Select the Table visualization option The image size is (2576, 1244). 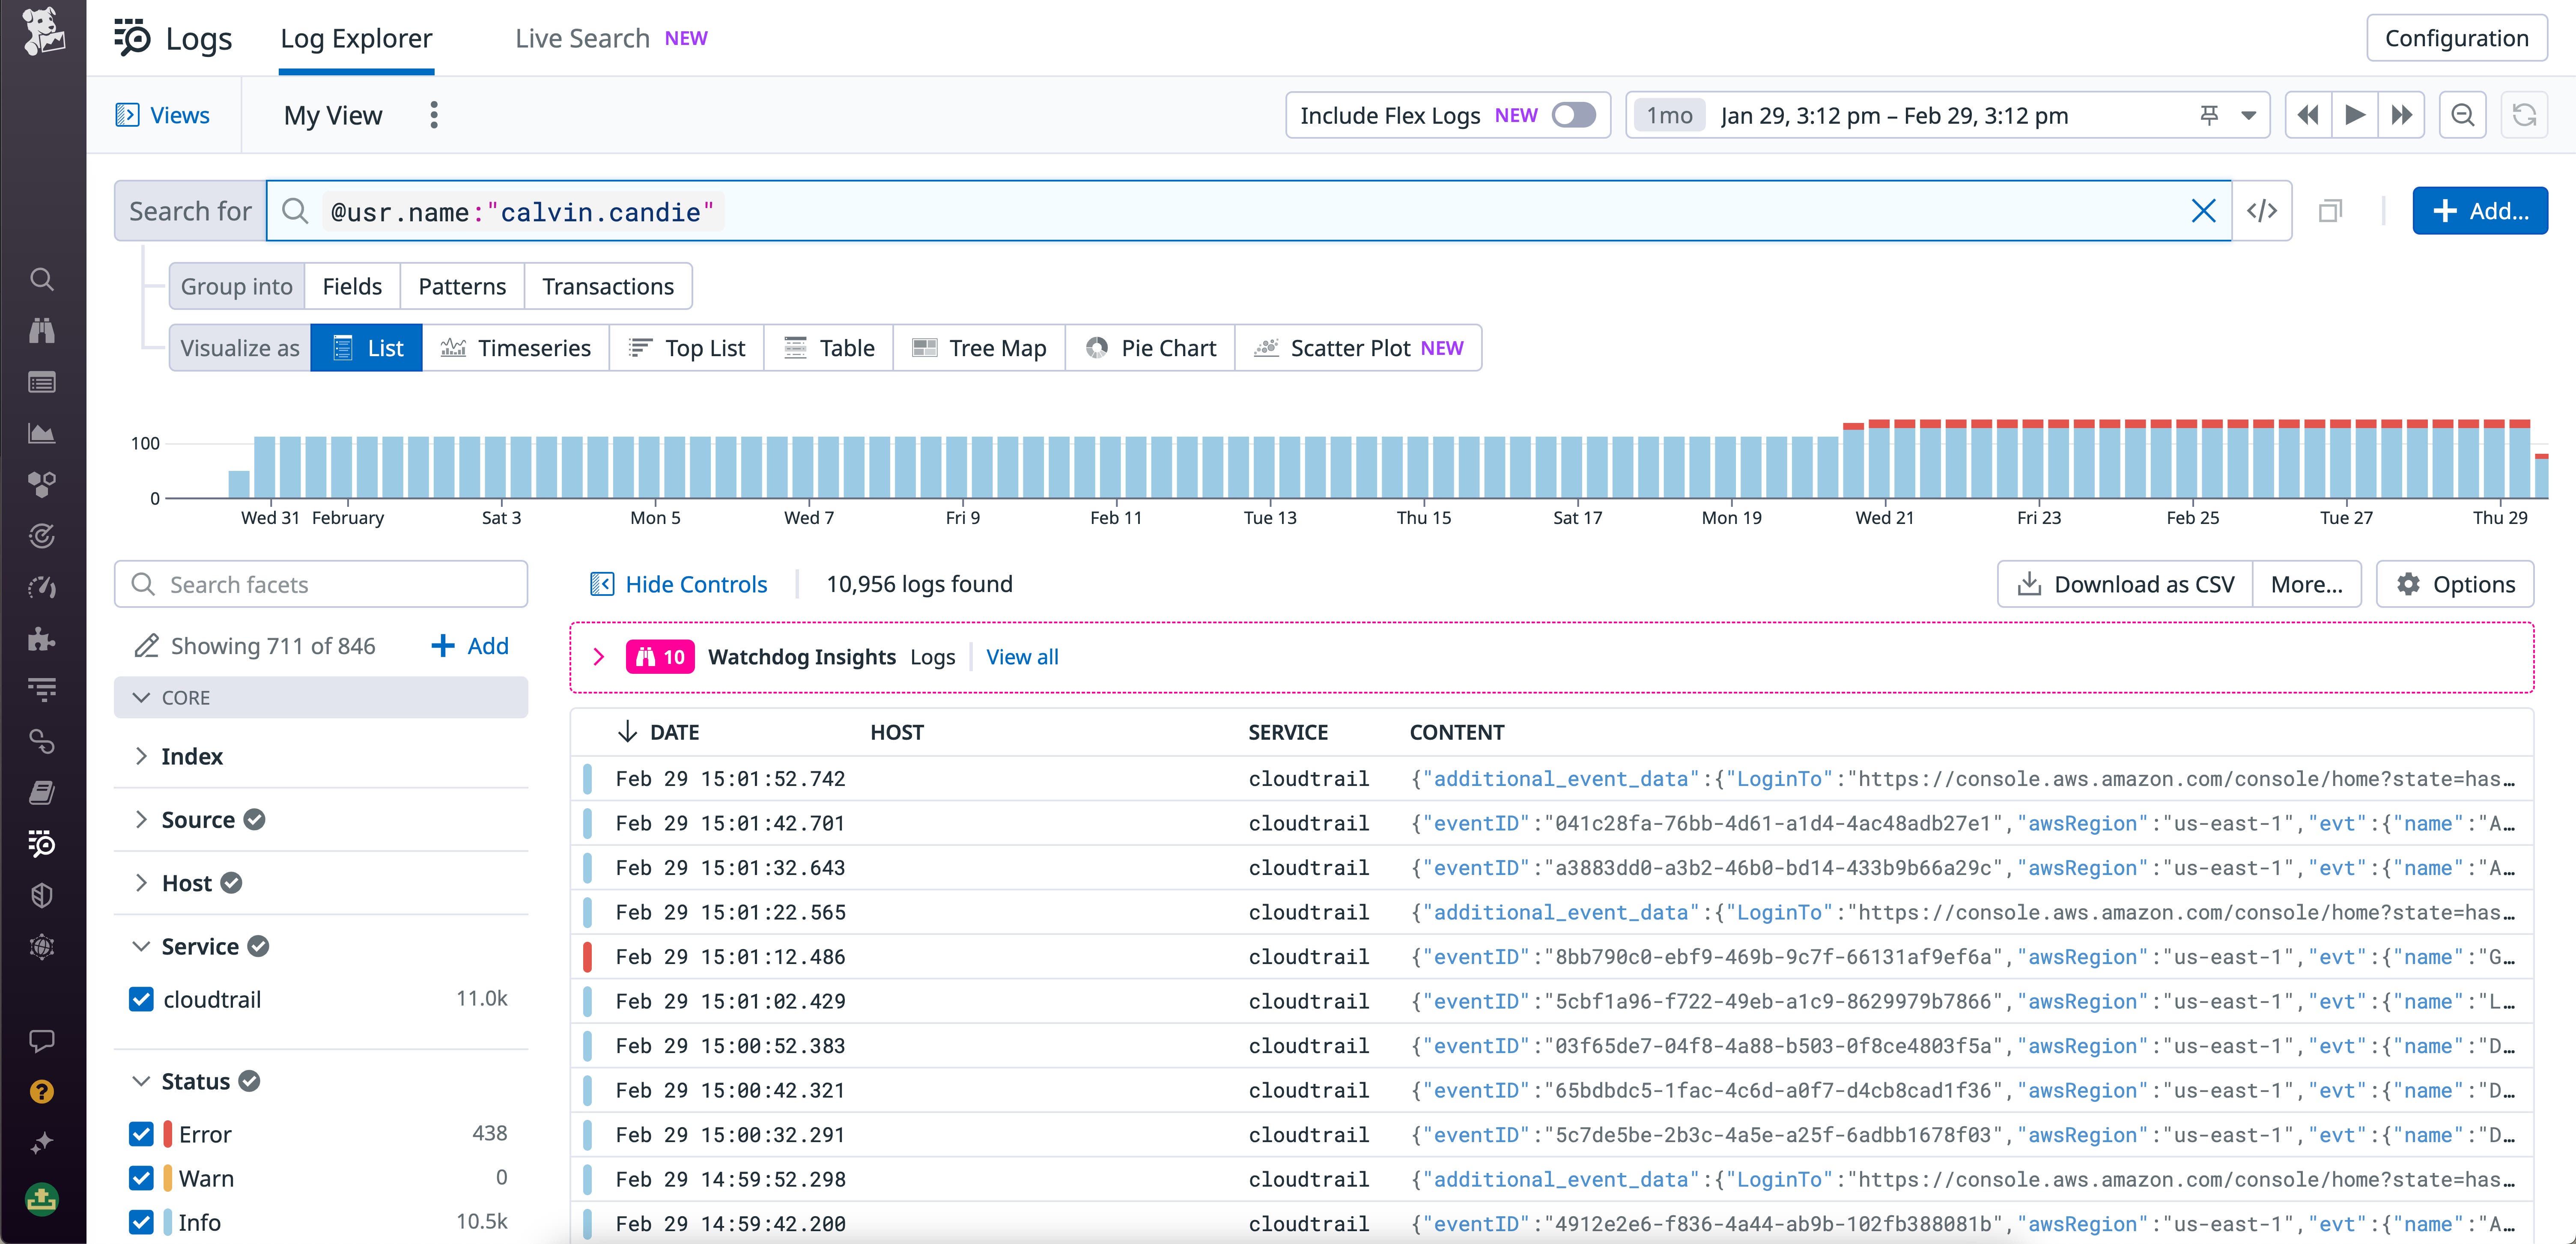[x=829, y=347]
